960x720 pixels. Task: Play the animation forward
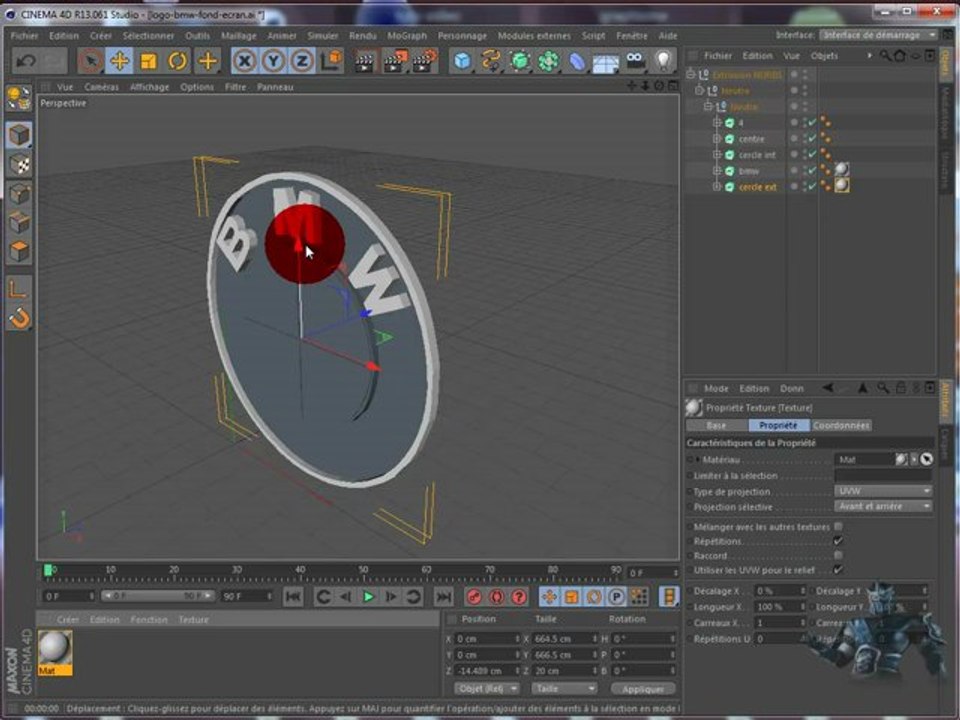click(369, 596)
